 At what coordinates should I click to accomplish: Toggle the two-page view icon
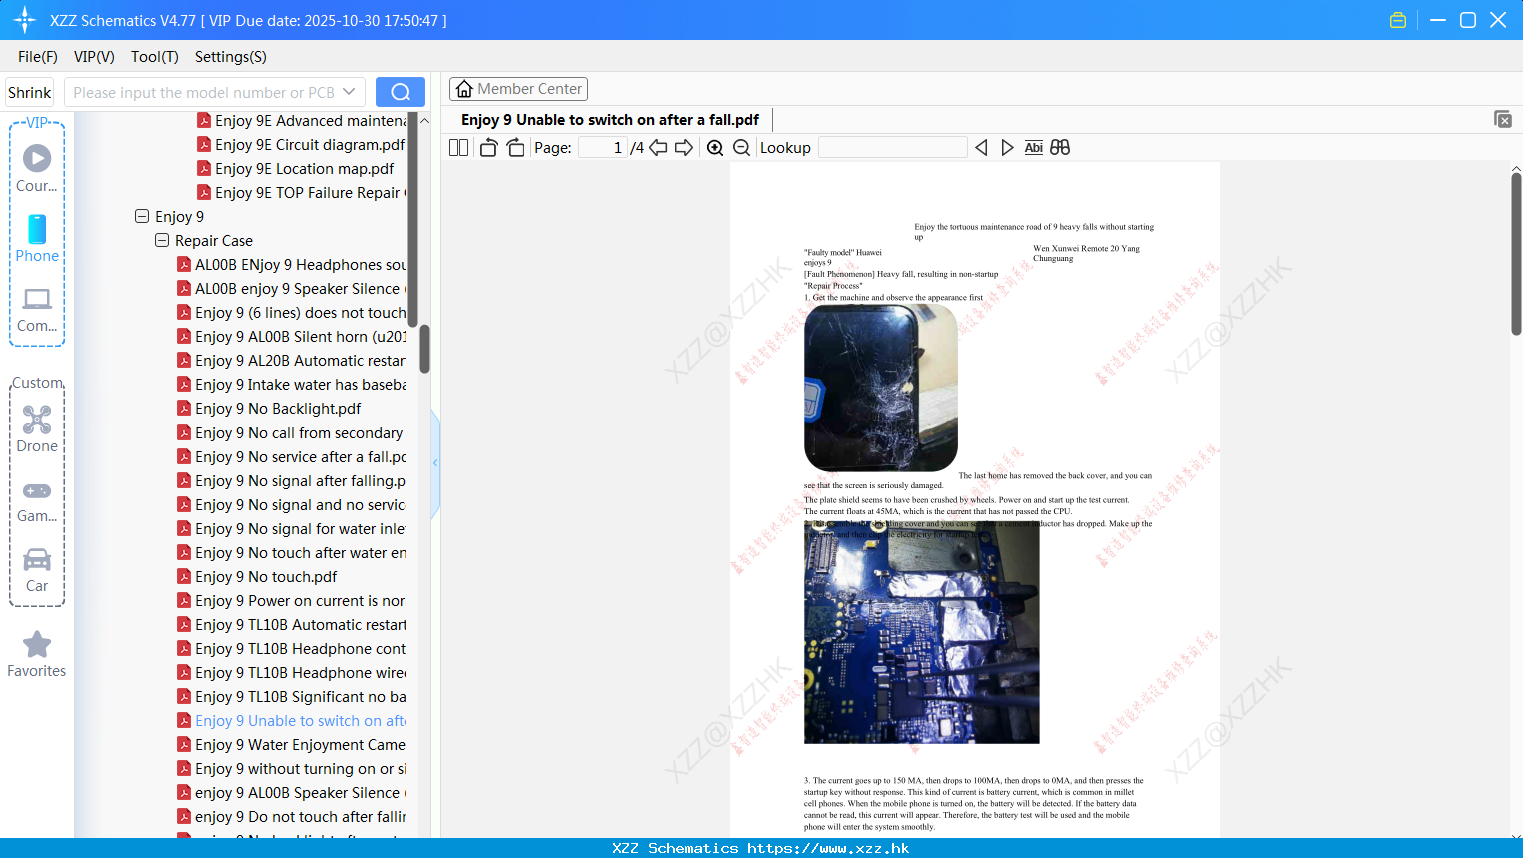458,148
